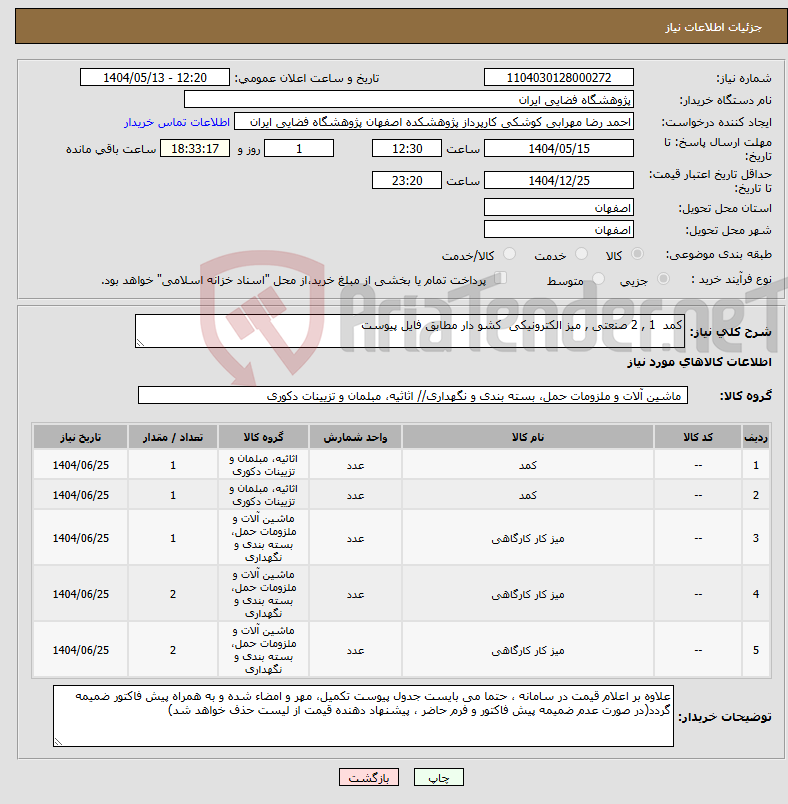
Task: Click the واحد شمارش column header
Action: click(355, 437)
